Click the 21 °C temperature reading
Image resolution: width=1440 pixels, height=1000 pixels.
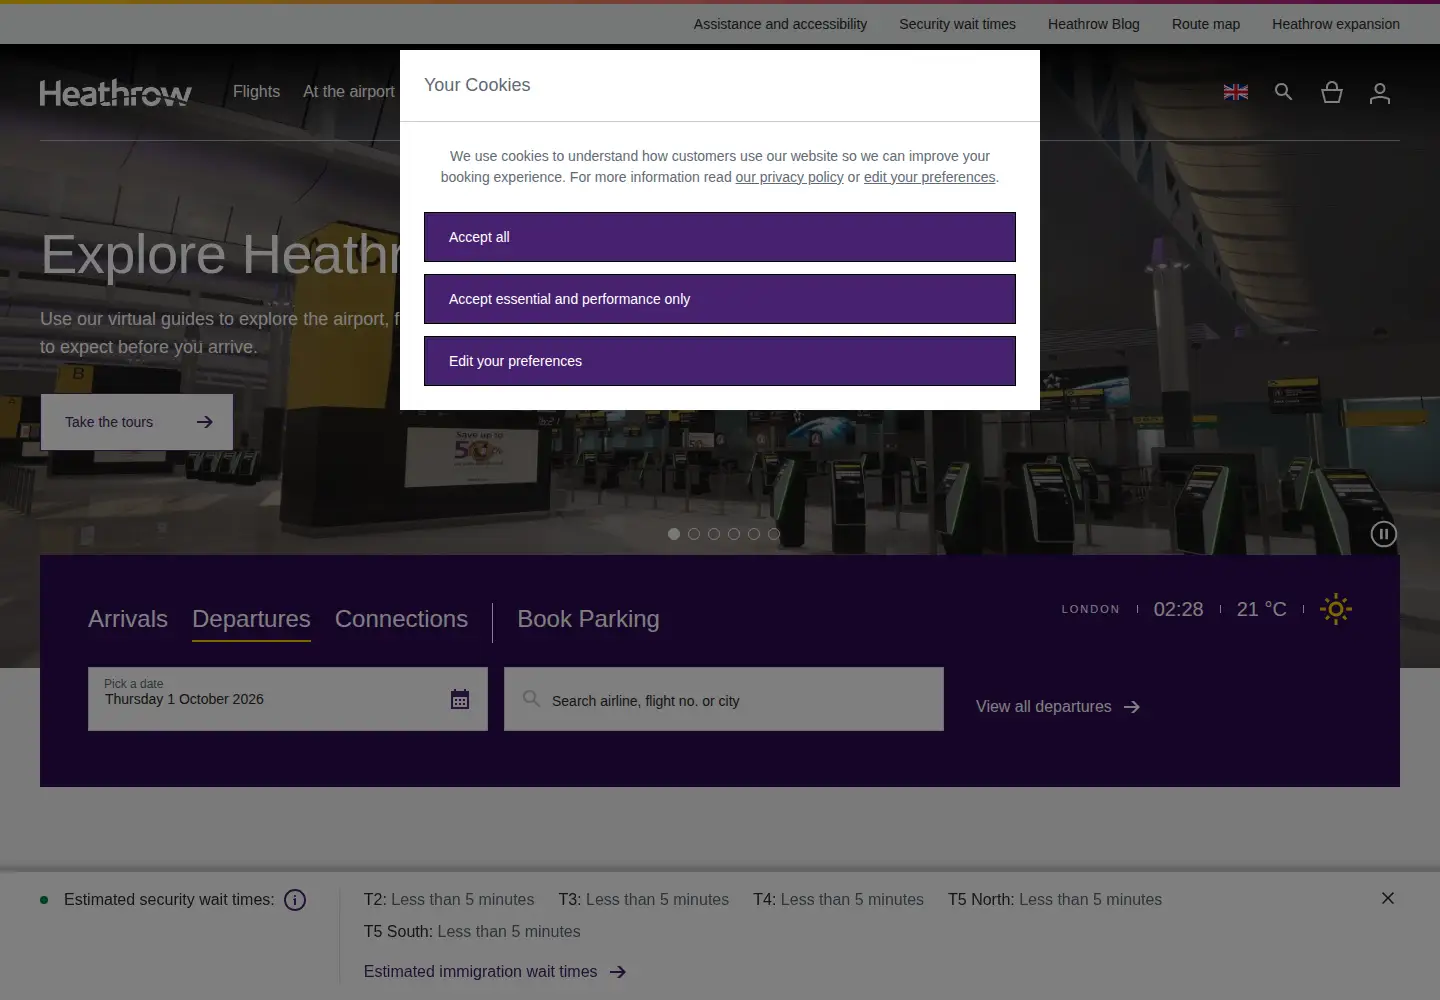click(1262, 609)
